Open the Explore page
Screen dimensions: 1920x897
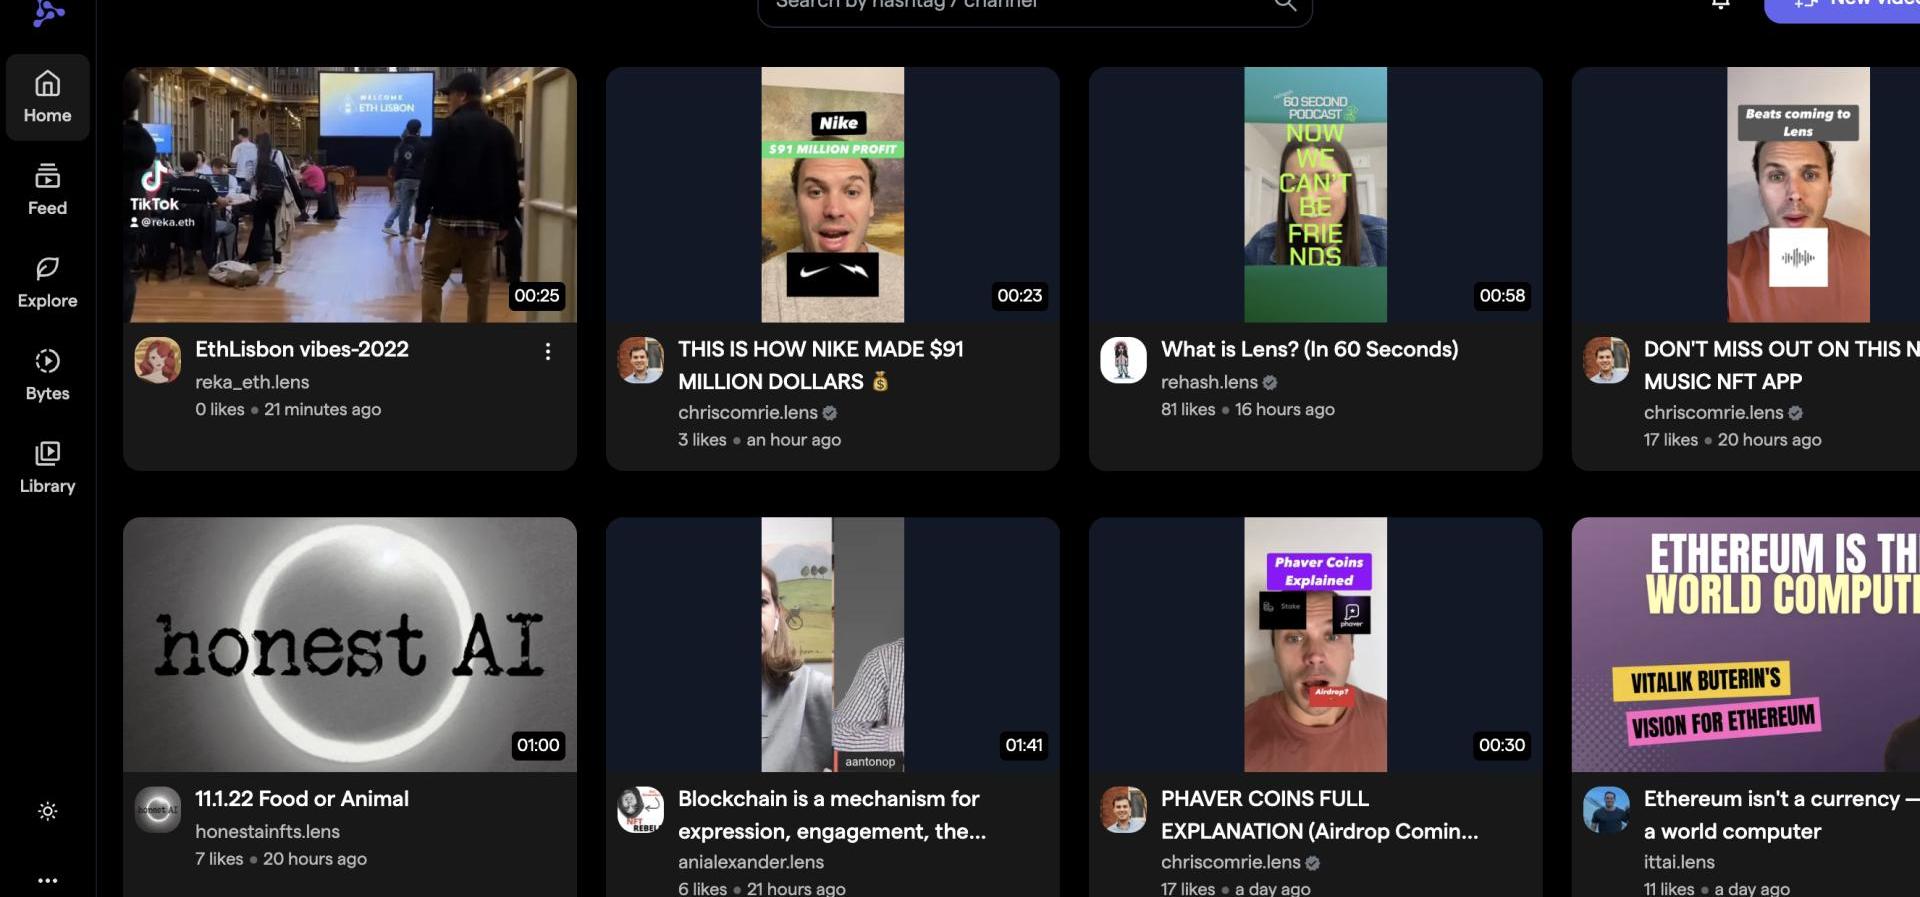(x=47, y=282)
